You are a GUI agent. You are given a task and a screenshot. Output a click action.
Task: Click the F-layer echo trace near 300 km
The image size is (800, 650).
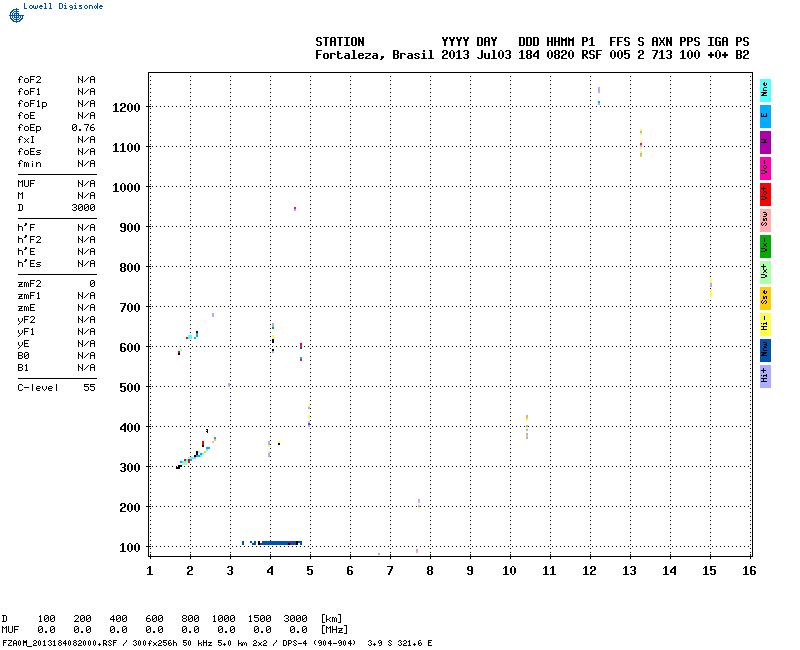tap(196, 453)
